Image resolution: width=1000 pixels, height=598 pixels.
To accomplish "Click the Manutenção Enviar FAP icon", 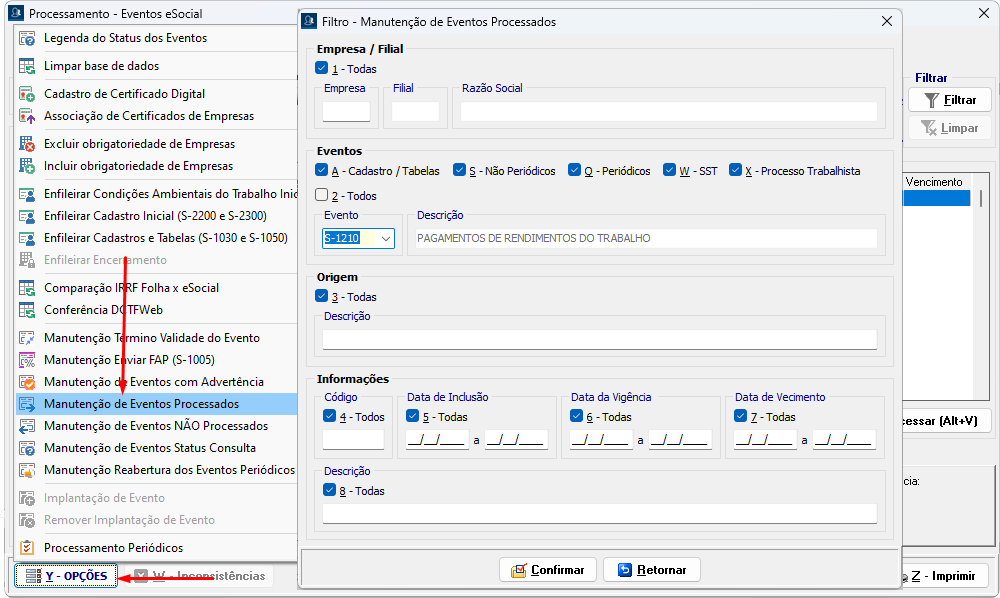I will (x=27, y=360).
